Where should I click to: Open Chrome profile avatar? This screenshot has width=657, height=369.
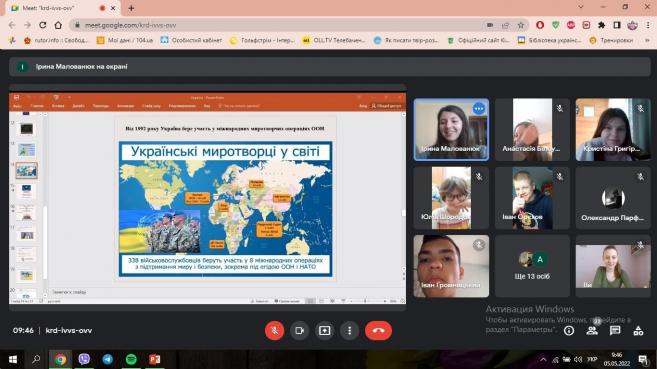(x=632, y=25)
